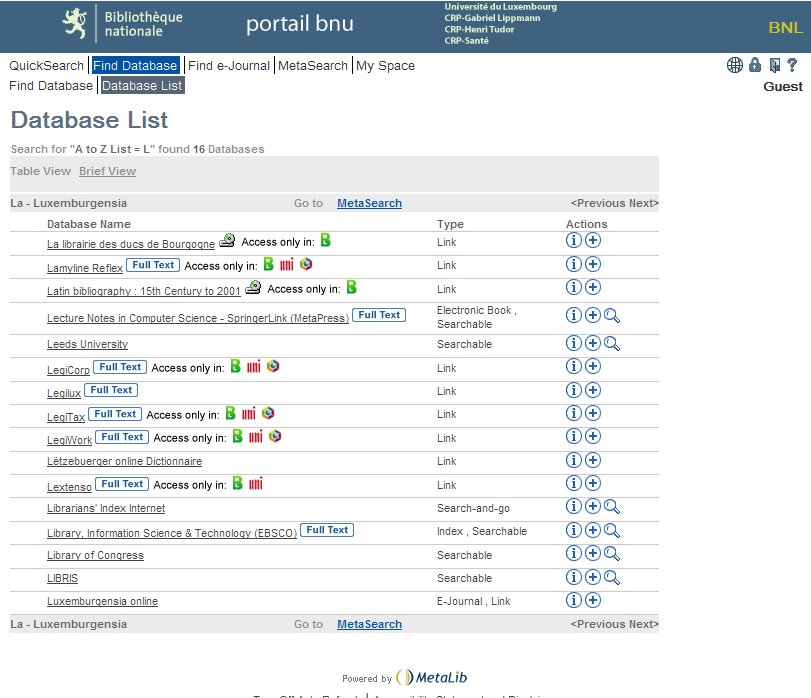Open Lëtzebuerger online Dictionnaire link

(x=124, y=461)
